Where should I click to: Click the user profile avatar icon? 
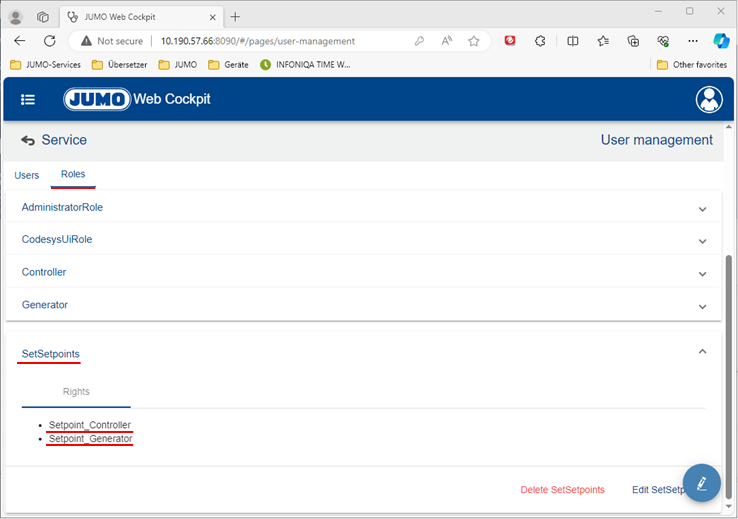click(x=709, y=100)
